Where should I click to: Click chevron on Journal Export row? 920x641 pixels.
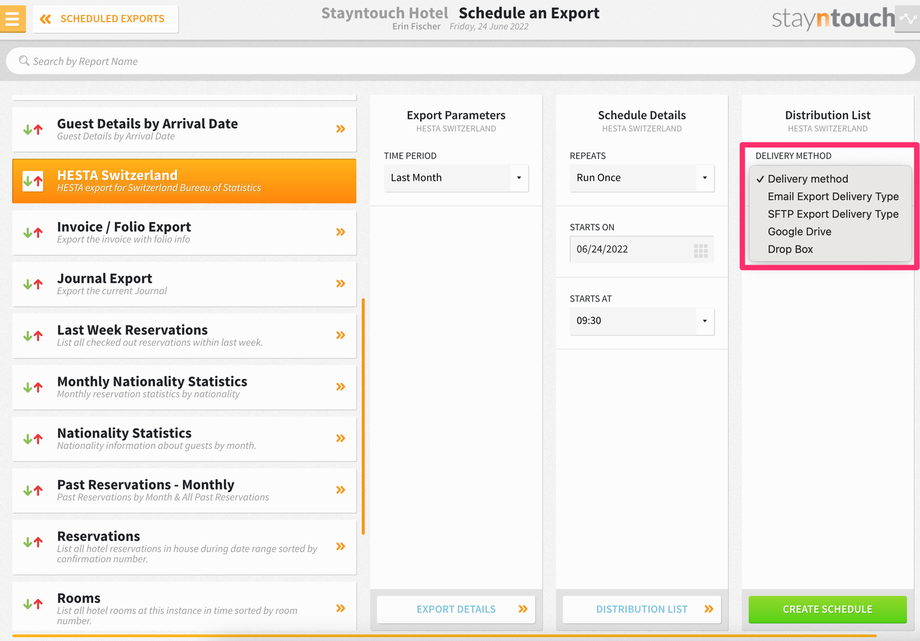coord(340,284)
